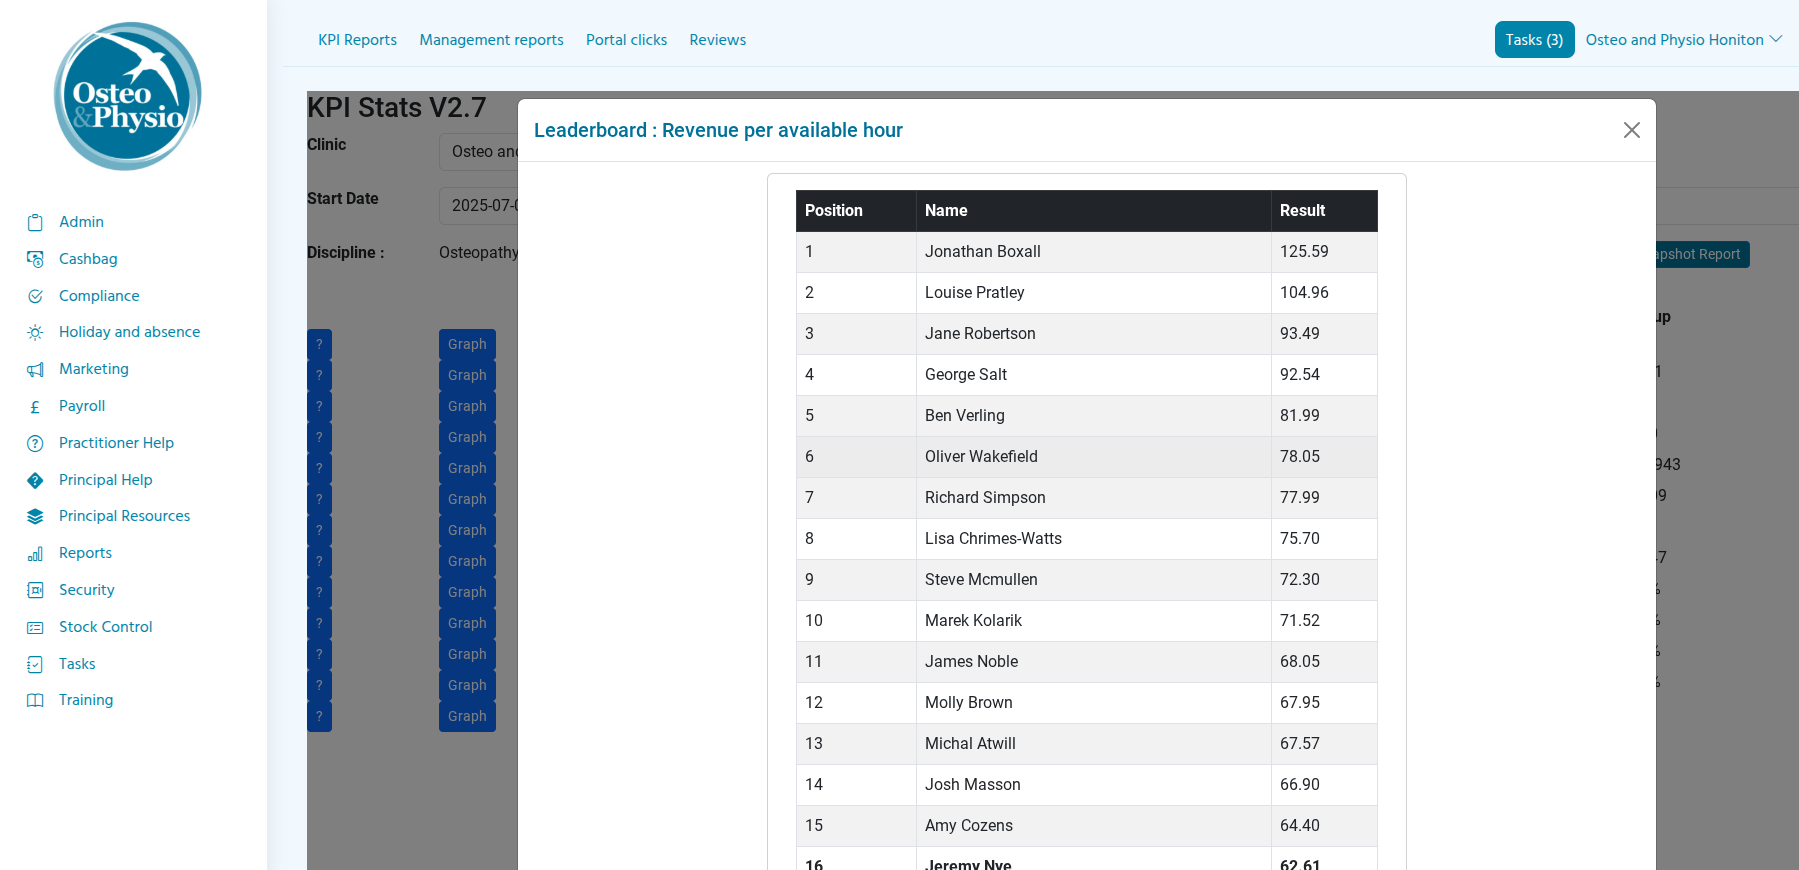Viewport: 1799px width, 870px height.
Task: Click the Osteo & Physio logo
Action: [128, 96]
